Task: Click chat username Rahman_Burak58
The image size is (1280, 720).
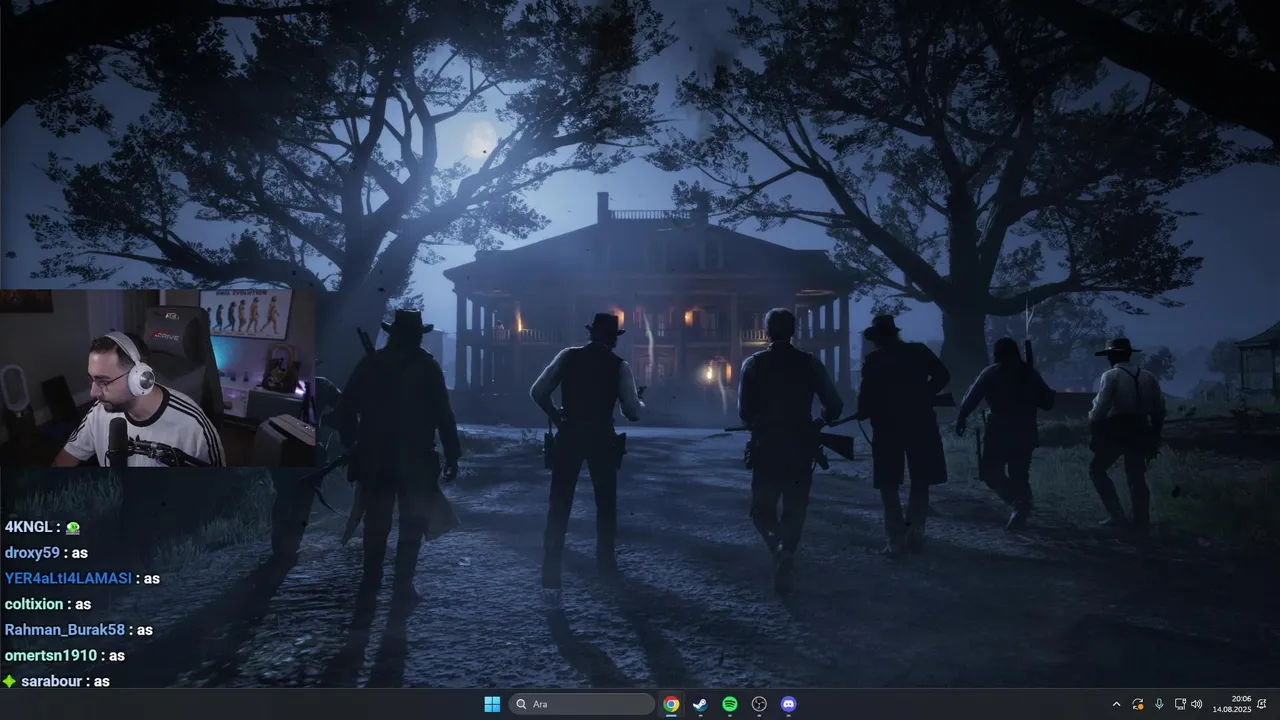Action: tap(65, 630)
